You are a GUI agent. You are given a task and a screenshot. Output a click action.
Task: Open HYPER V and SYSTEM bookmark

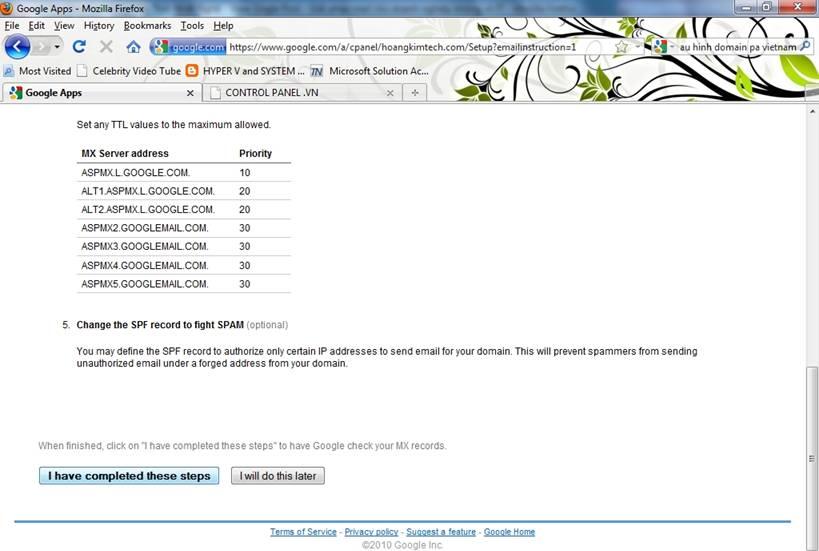(x=245, y=71)
